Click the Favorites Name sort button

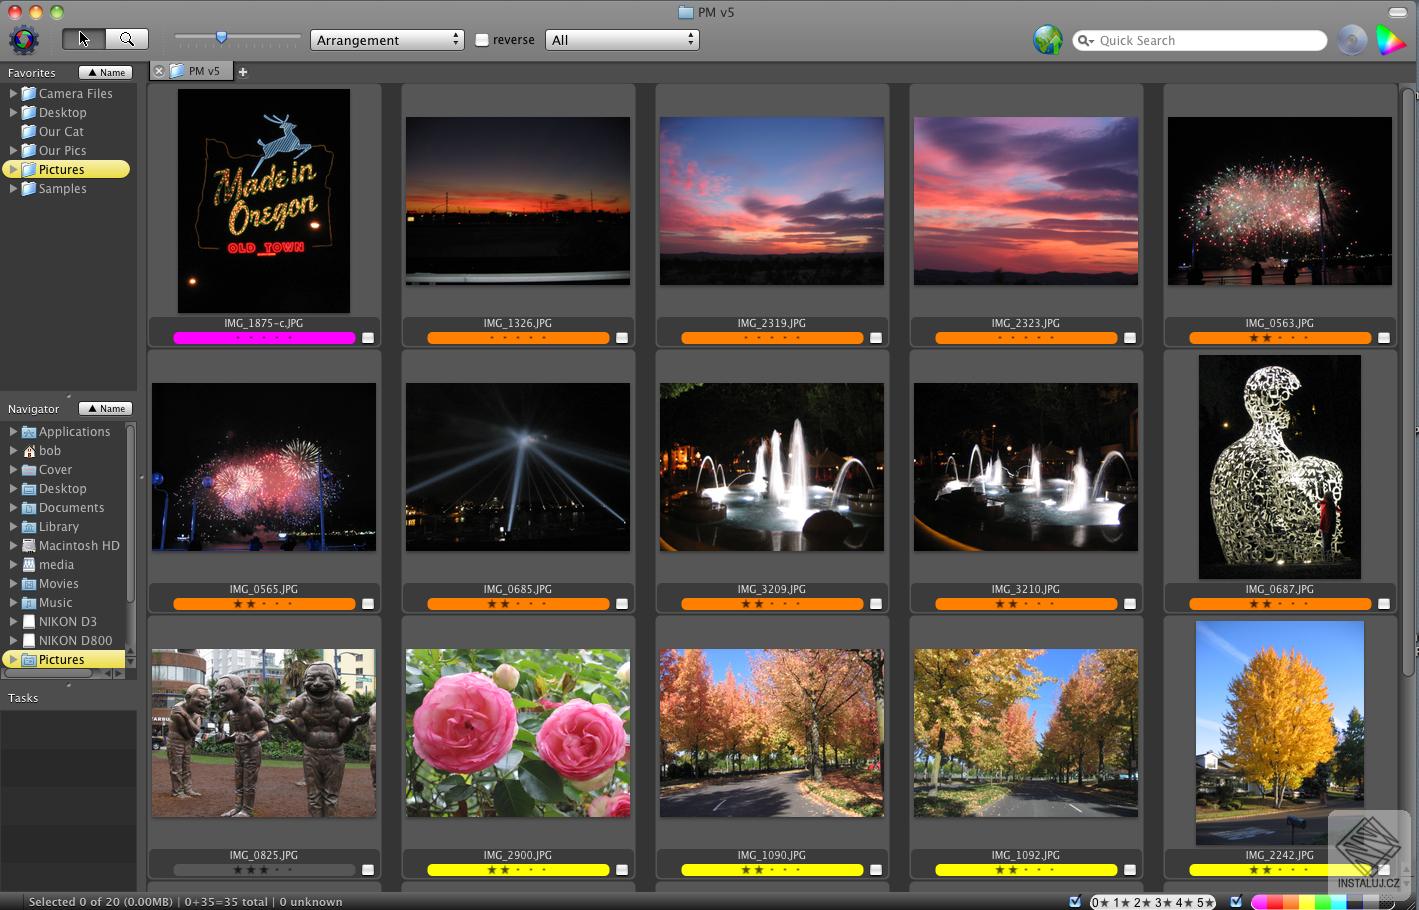coord(105,72)
